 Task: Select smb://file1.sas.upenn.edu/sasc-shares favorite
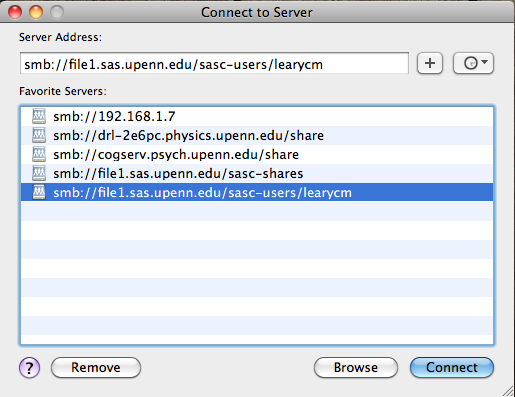[x=257, y=173]
